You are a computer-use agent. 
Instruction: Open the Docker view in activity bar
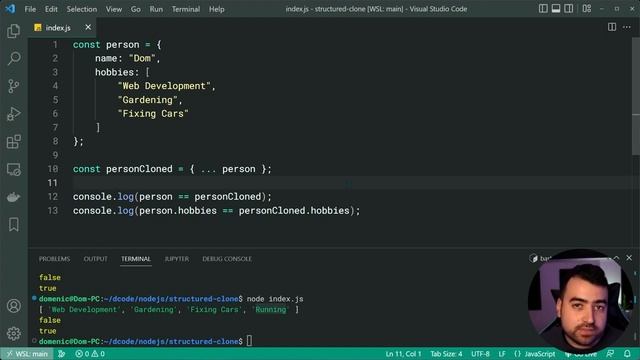pos(13,197)
